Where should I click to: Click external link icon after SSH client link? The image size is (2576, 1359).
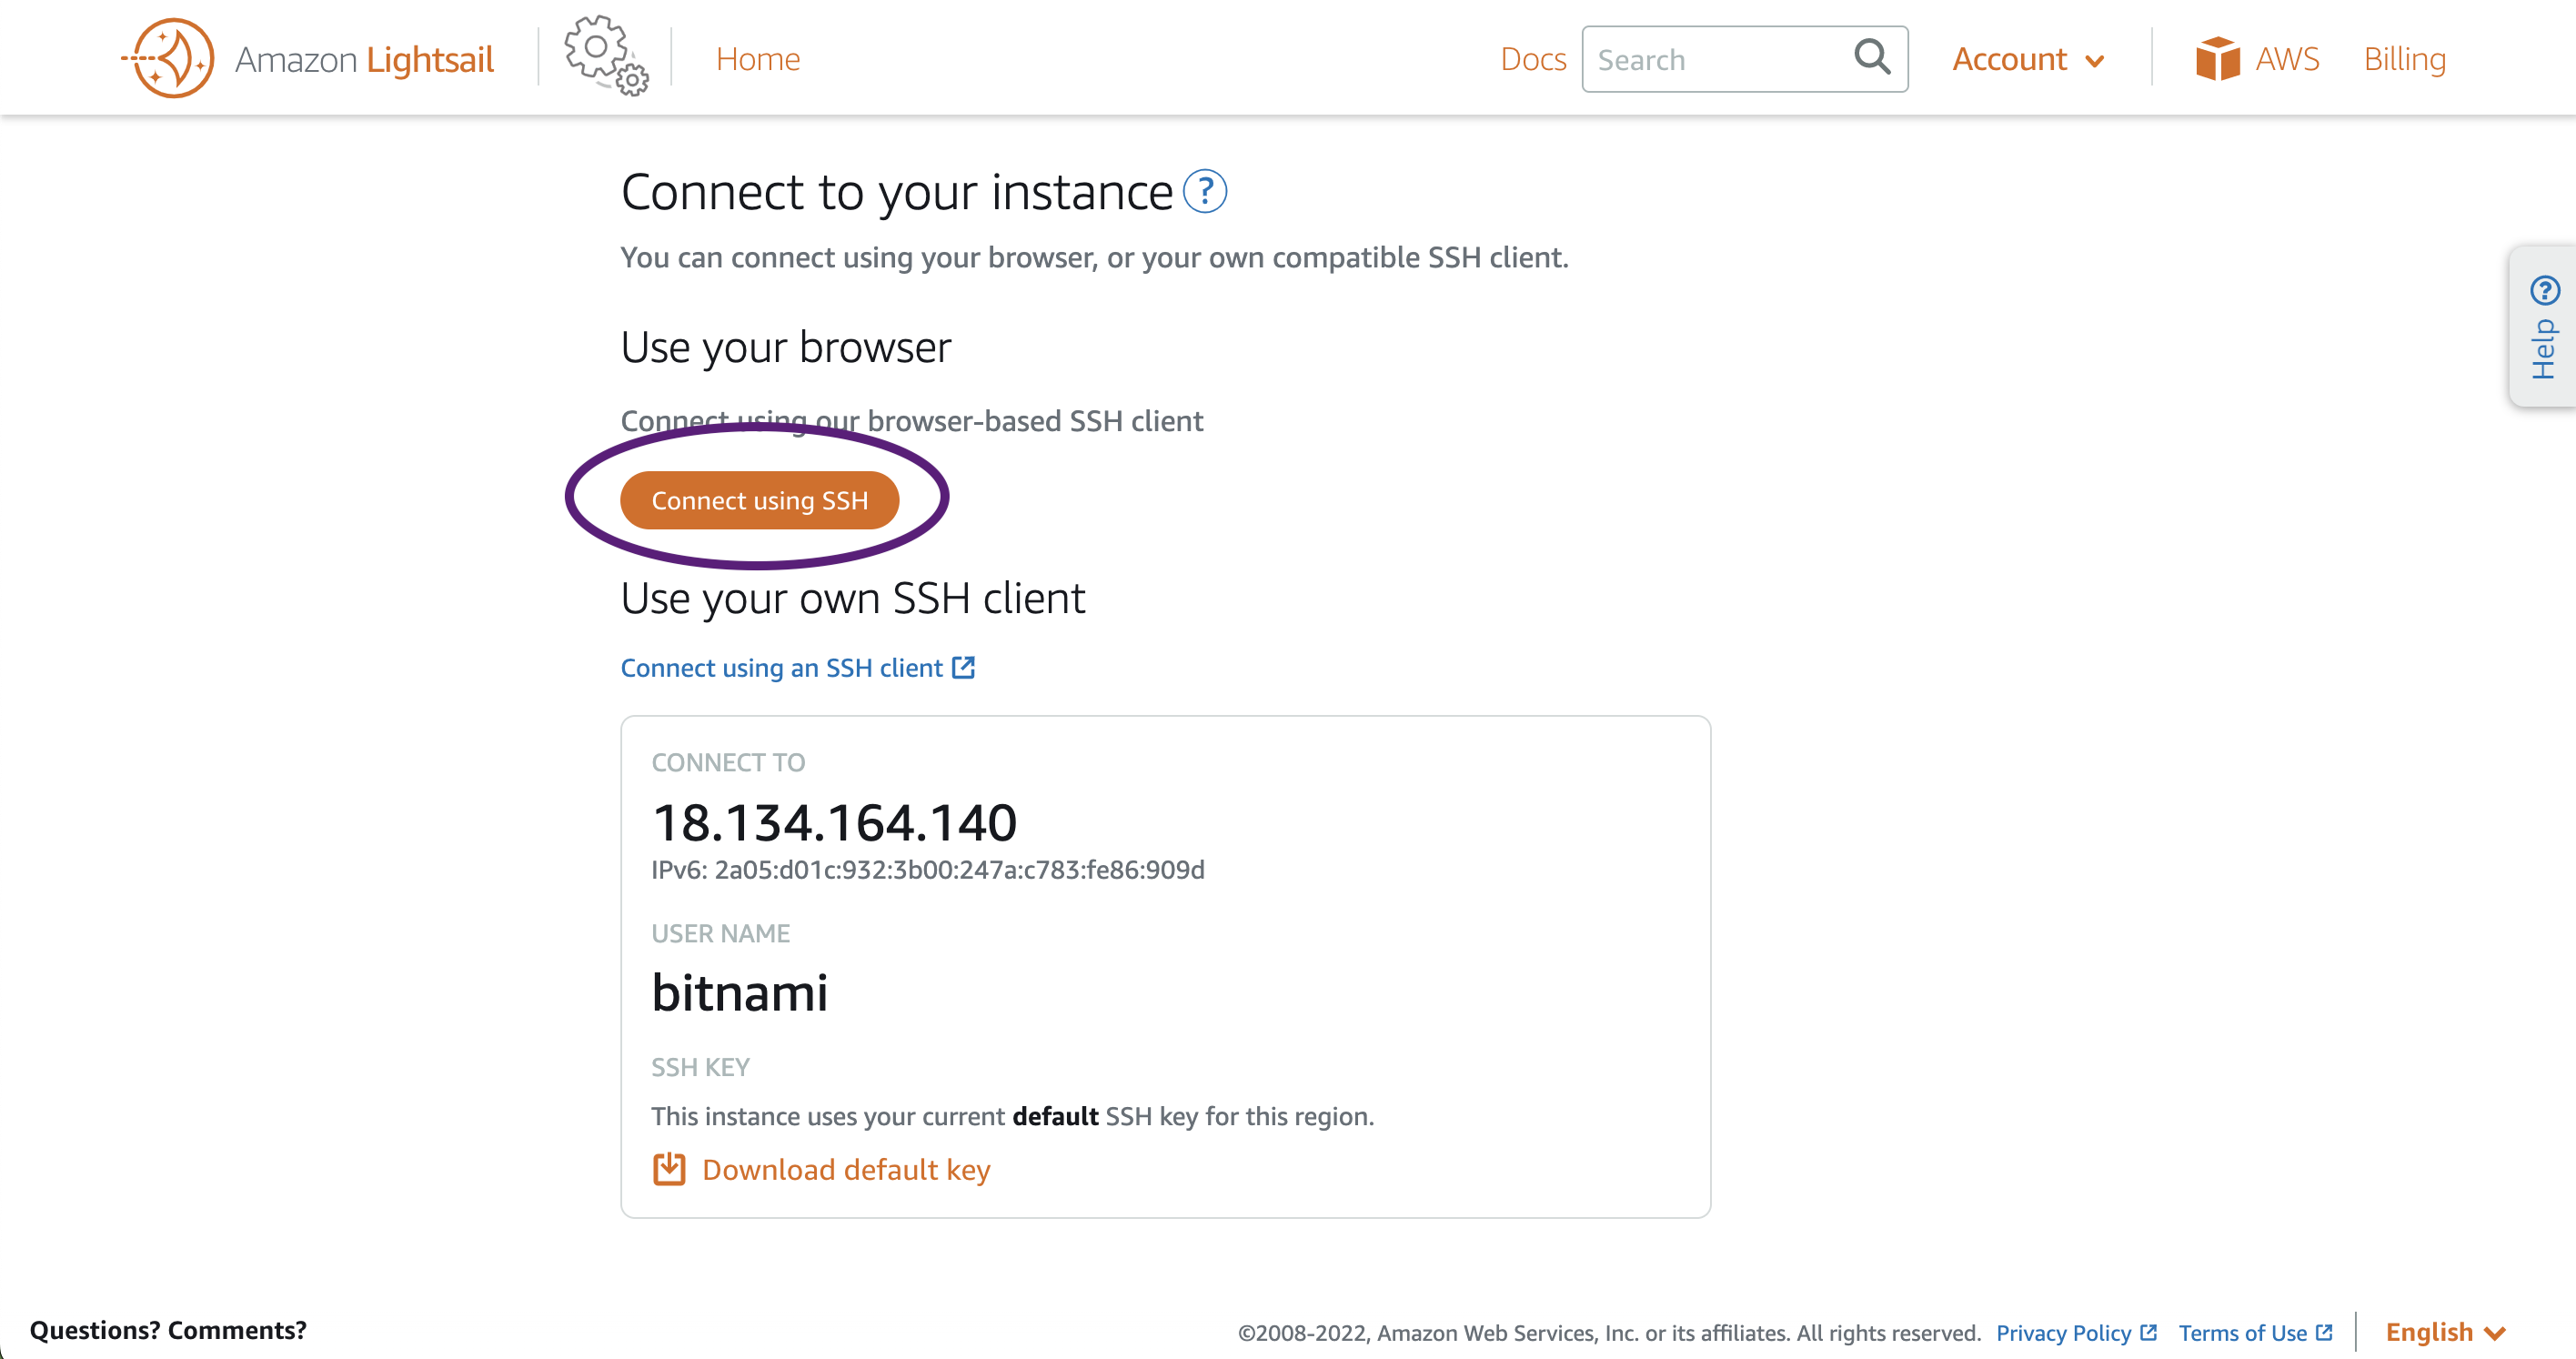pyautogui.click(x=963, y=667)
